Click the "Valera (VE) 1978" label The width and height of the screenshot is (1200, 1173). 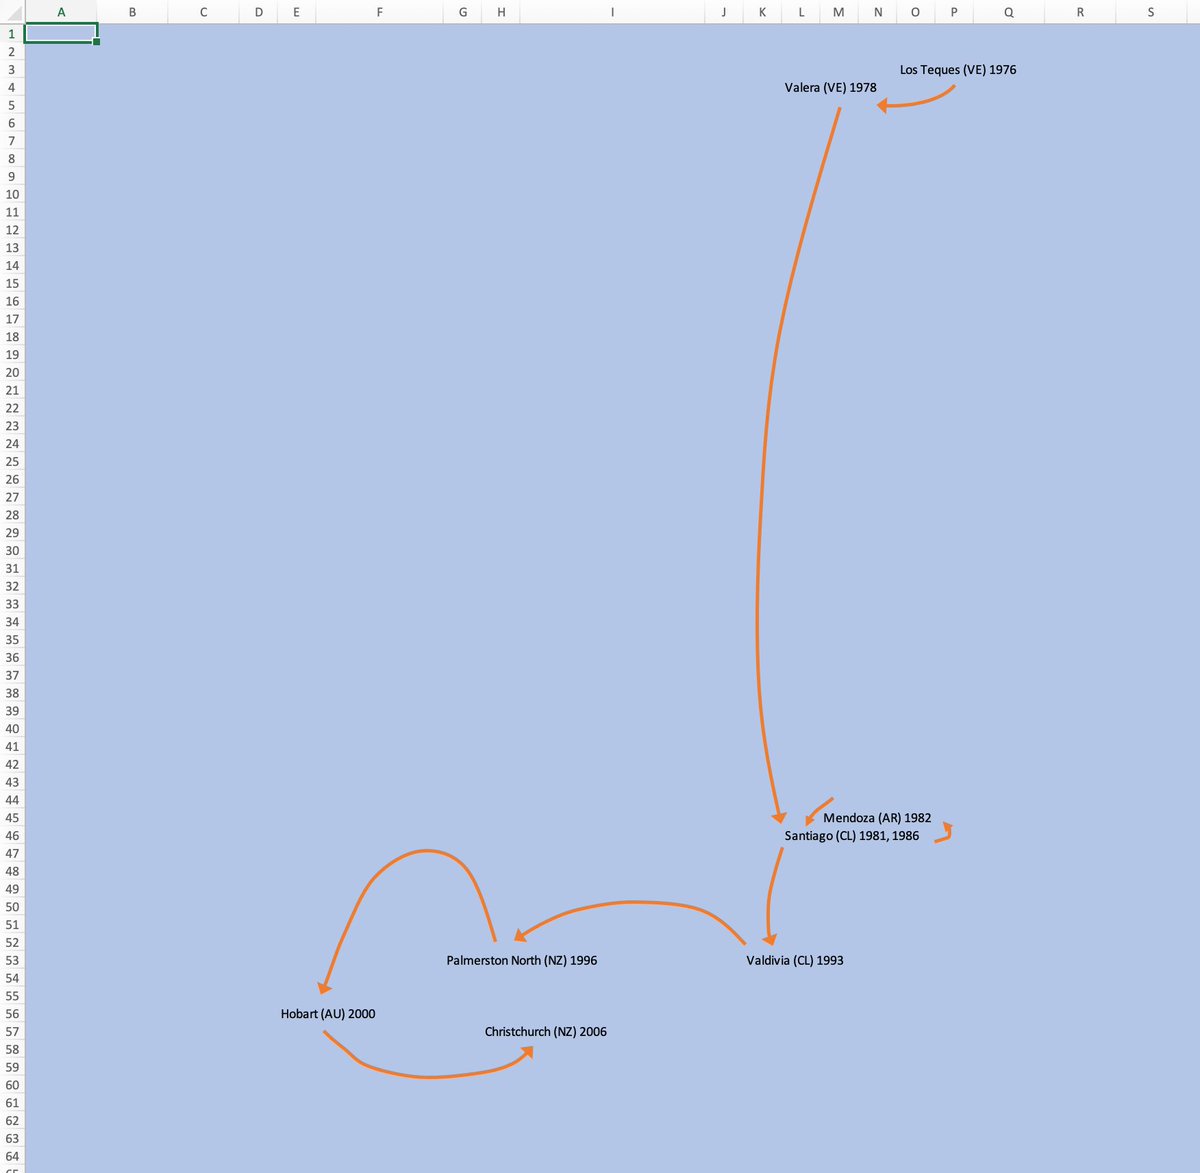[x=830, y=88]
